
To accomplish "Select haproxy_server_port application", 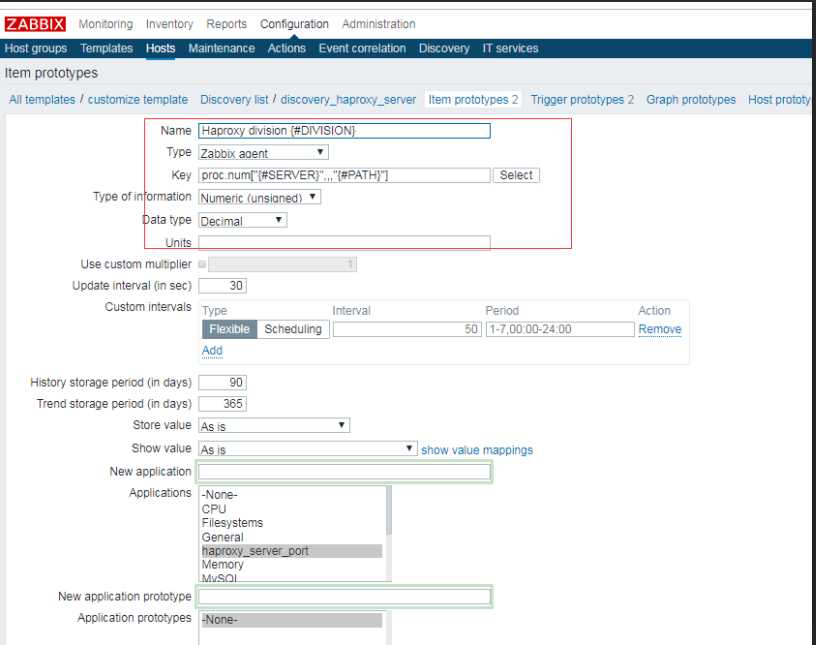I will [x=292, y=551].
